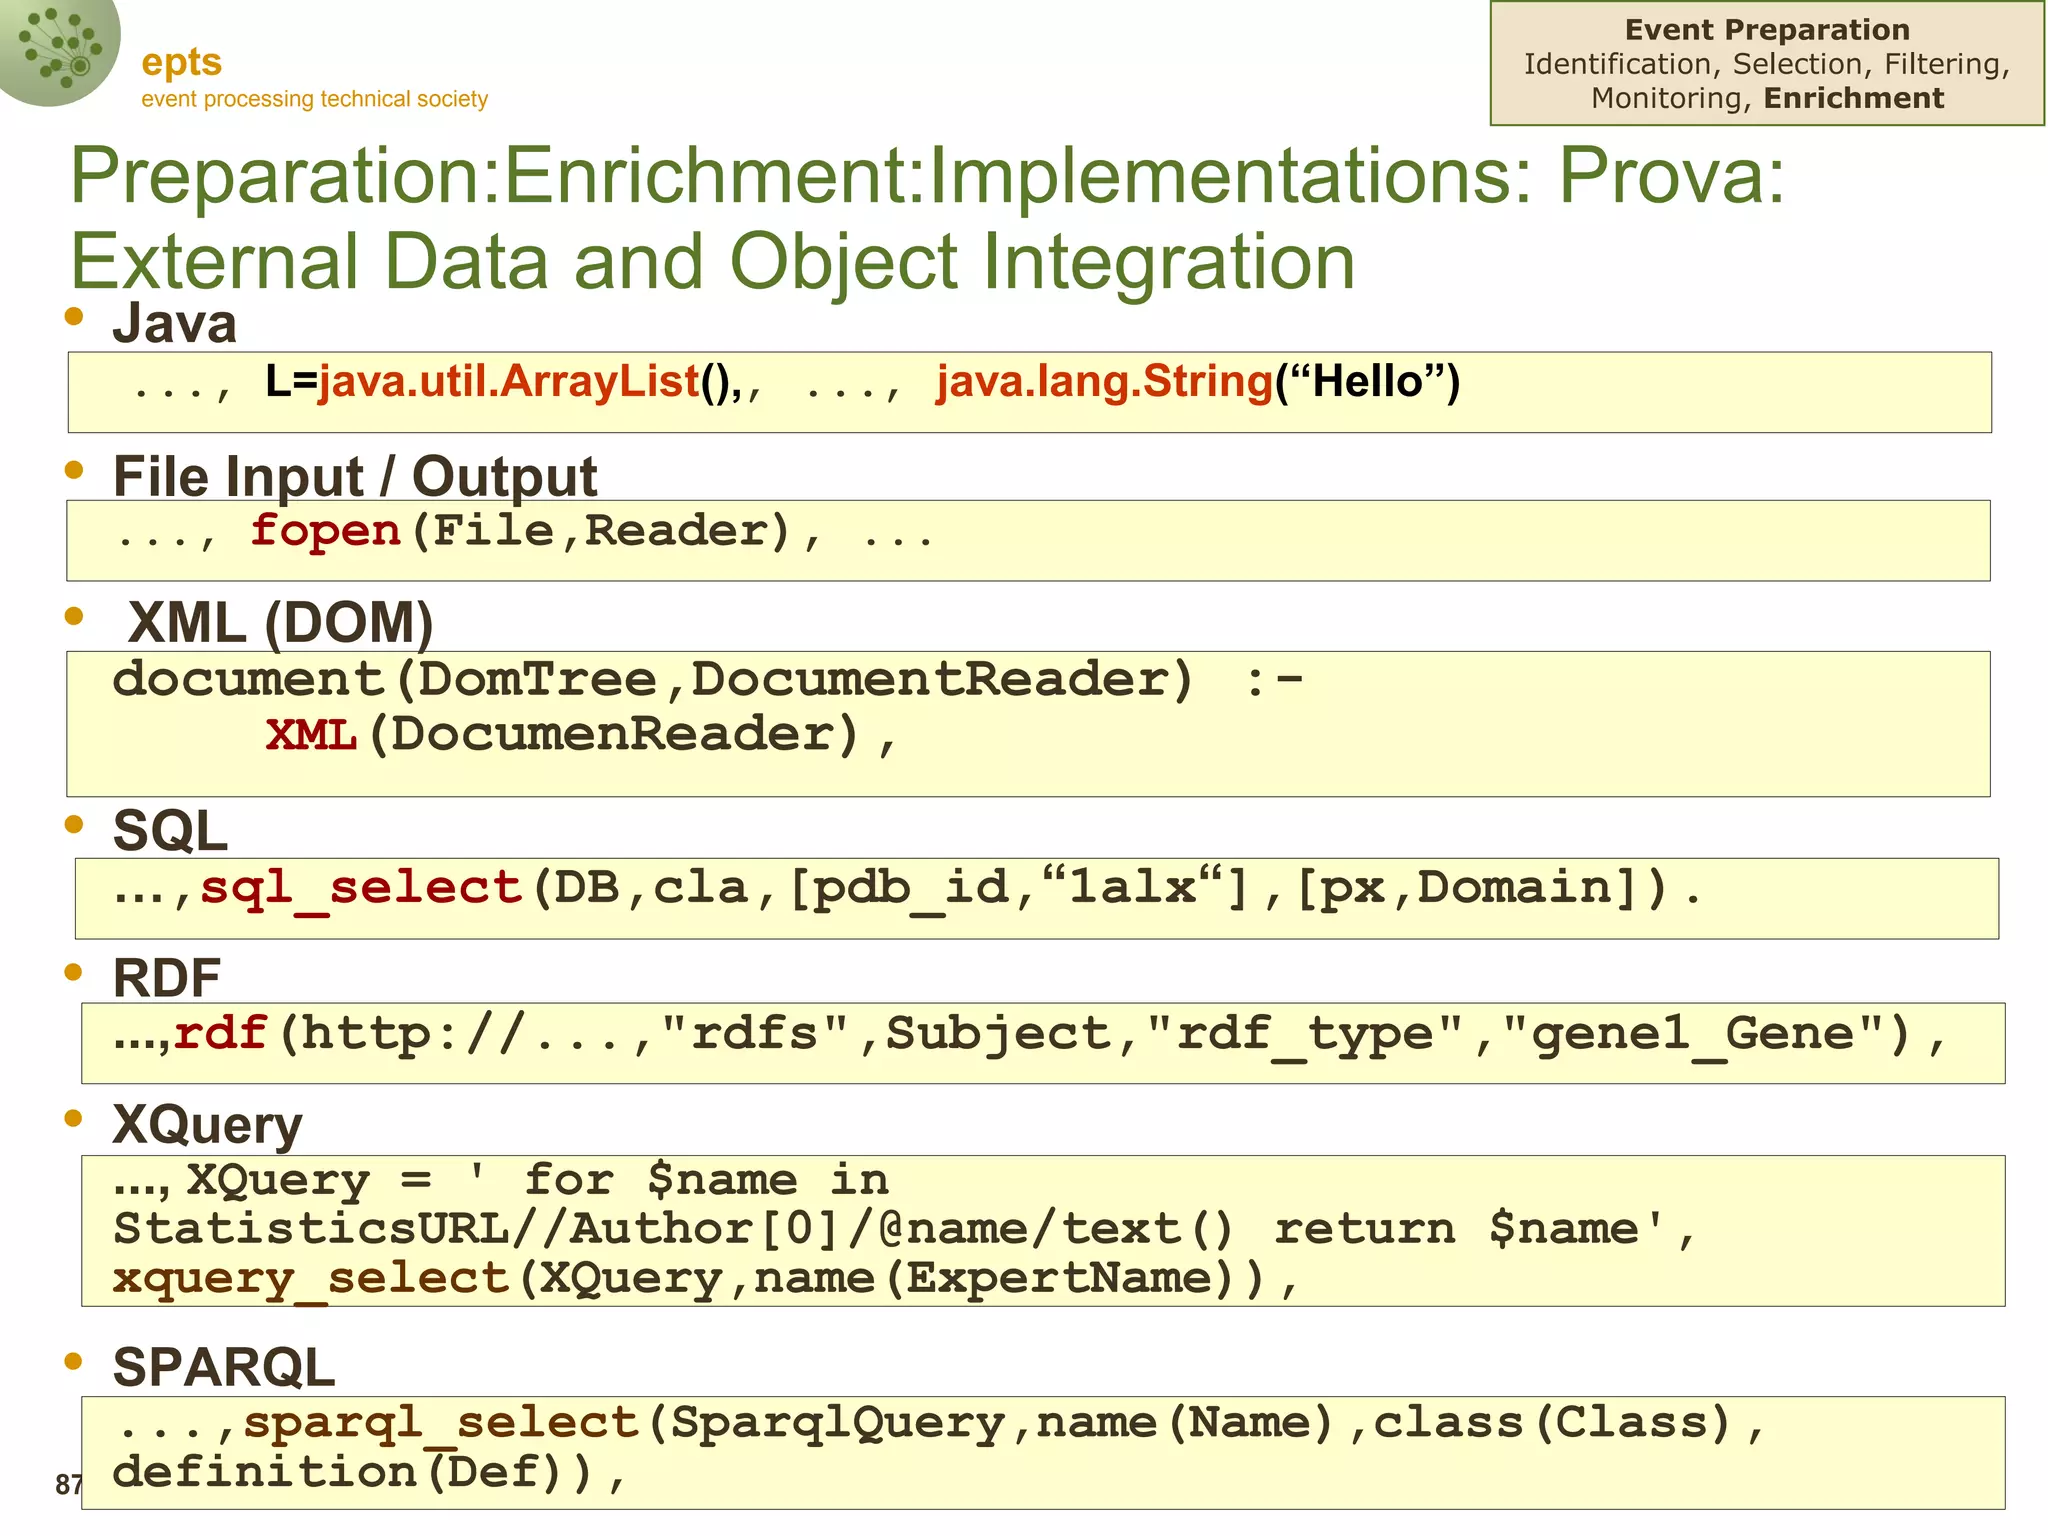Click the red 'rdf' keyword in code
Screen dimensions: 2048x1536
[220, 1034]
